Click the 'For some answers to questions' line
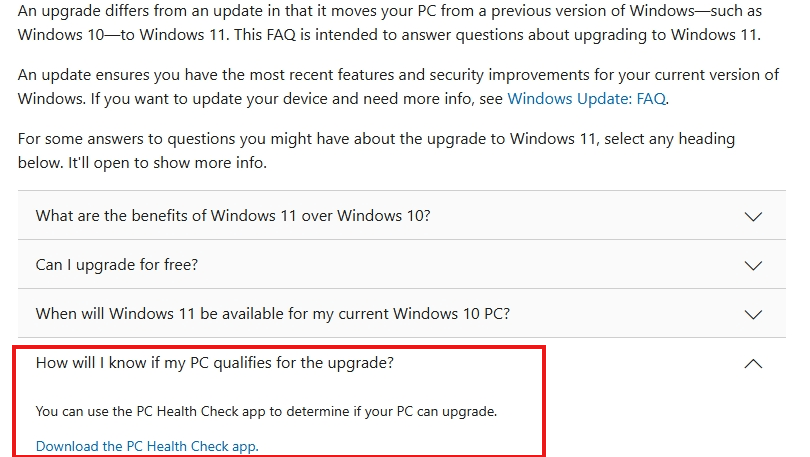The image size is (810, 457). 376,139
